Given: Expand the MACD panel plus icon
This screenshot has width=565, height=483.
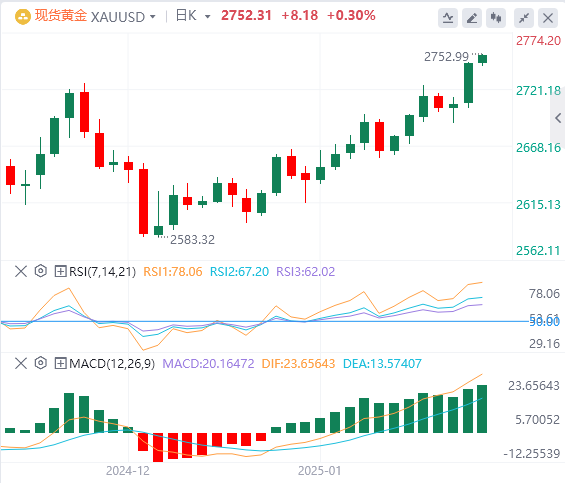Looking at the screenshot, I should [60, 363].
